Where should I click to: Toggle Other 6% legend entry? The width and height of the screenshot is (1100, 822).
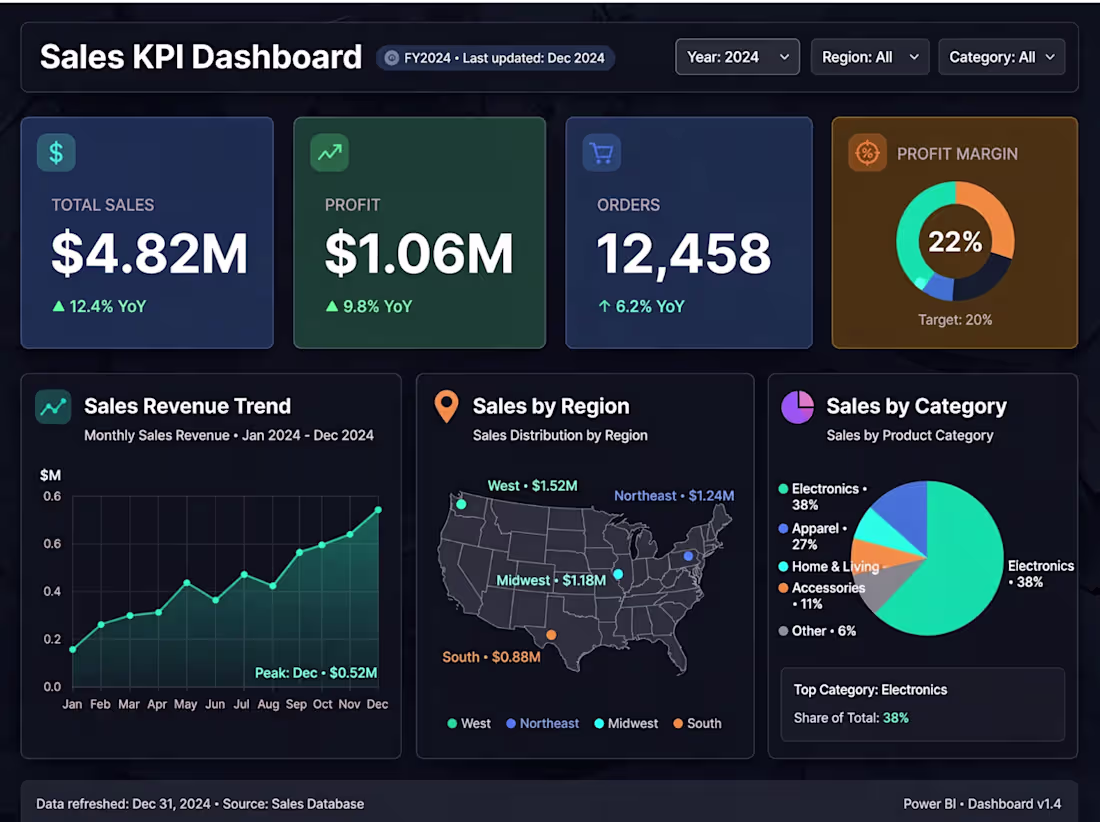point(817,631)
